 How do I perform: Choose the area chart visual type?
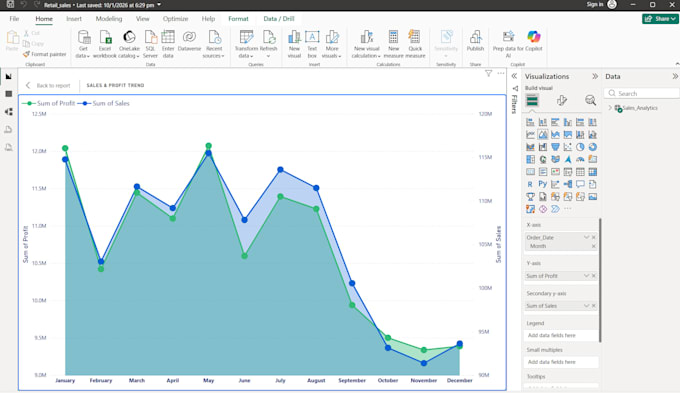[543, 135]
